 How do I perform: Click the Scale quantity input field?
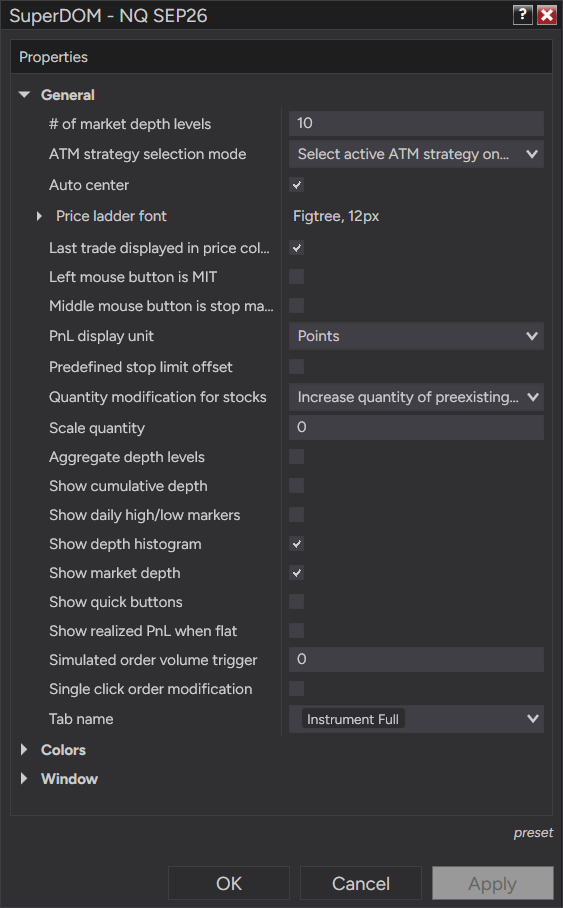[416, 427]
